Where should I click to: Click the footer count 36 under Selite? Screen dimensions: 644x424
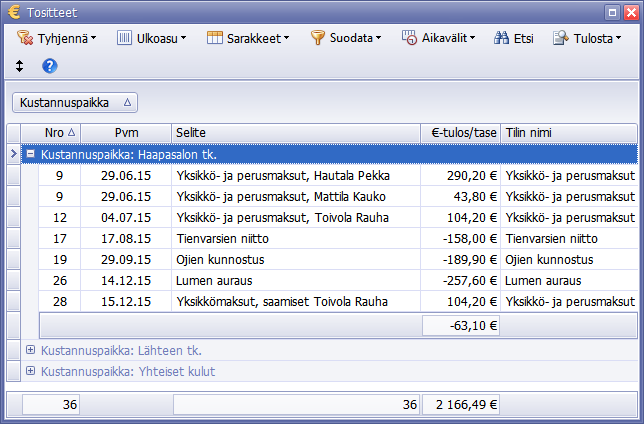point(296,405)
